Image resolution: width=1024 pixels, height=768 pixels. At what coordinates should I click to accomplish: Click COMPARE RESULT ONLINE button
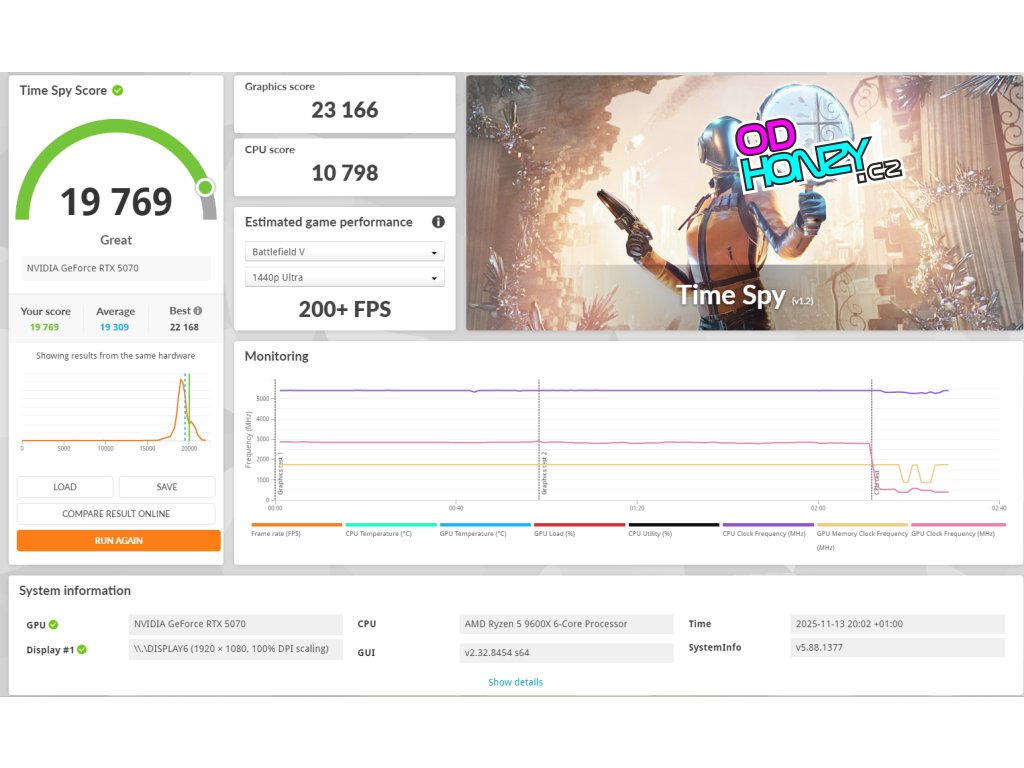(116, 513)
